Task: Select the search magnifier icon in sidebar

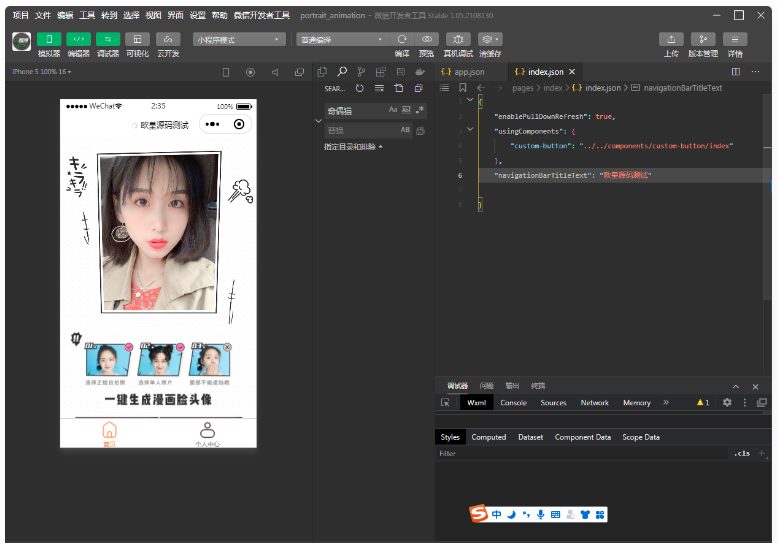Action: 342,72
